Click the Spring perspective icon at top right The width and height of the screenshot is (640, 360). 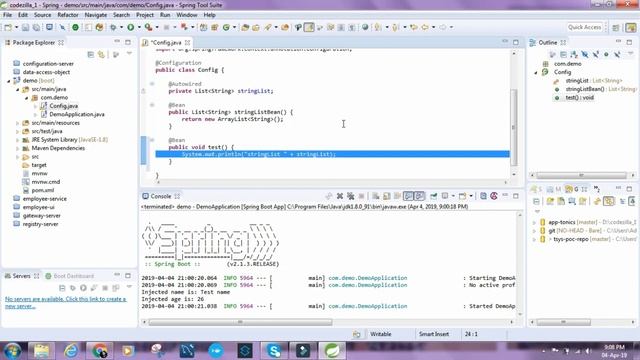point(631,27)
